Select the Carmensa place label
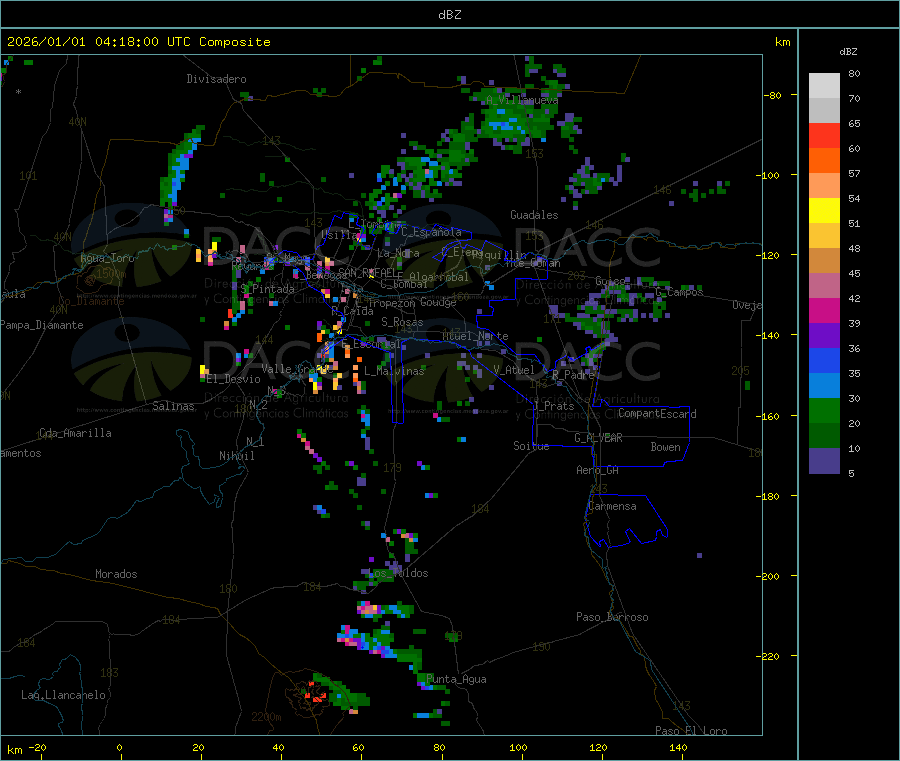This screenshot has width=900, height=761. [612, 506]
